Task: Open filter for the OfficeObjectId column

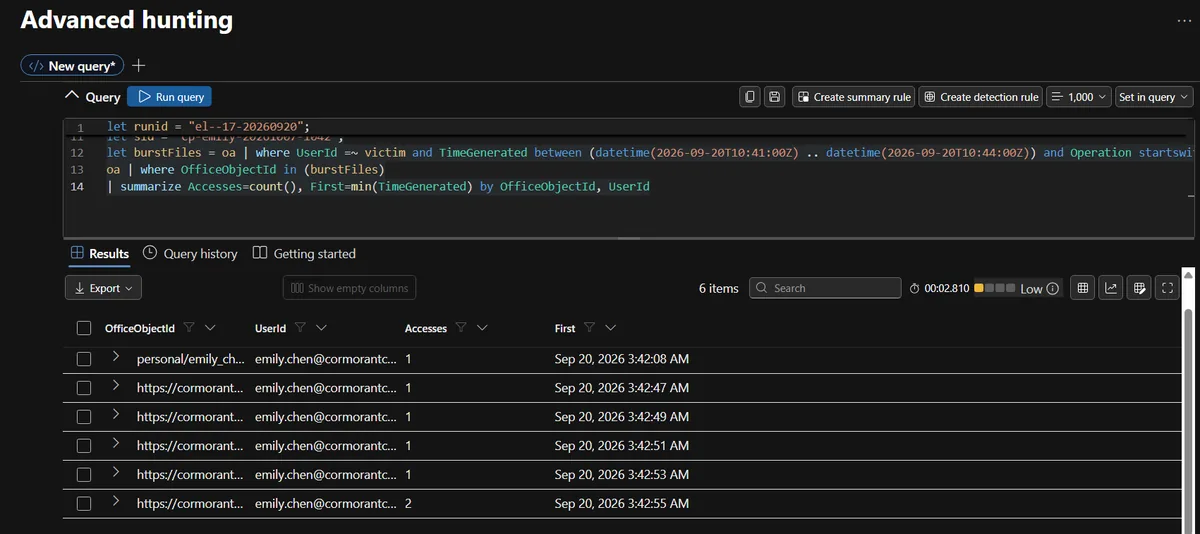Action: click(189, 328)
